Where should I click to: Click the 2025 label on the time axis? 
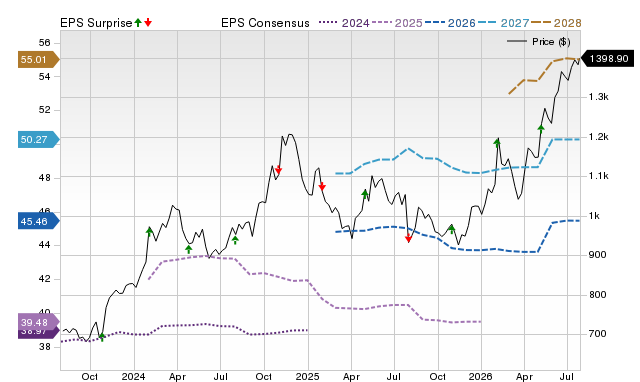pos(307,376)
